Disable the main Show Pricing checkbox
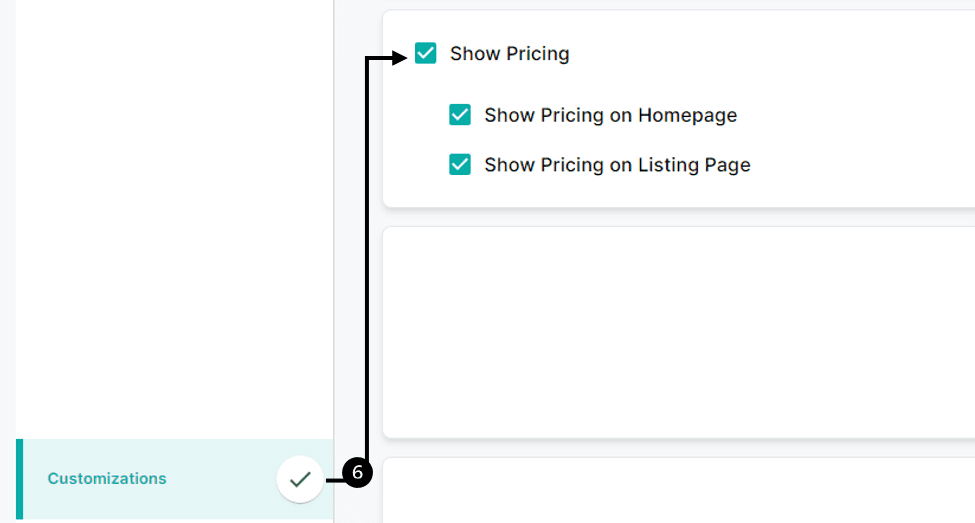This screenshot has height=523, width=975. pyautogui.click(x=425, y=53)
